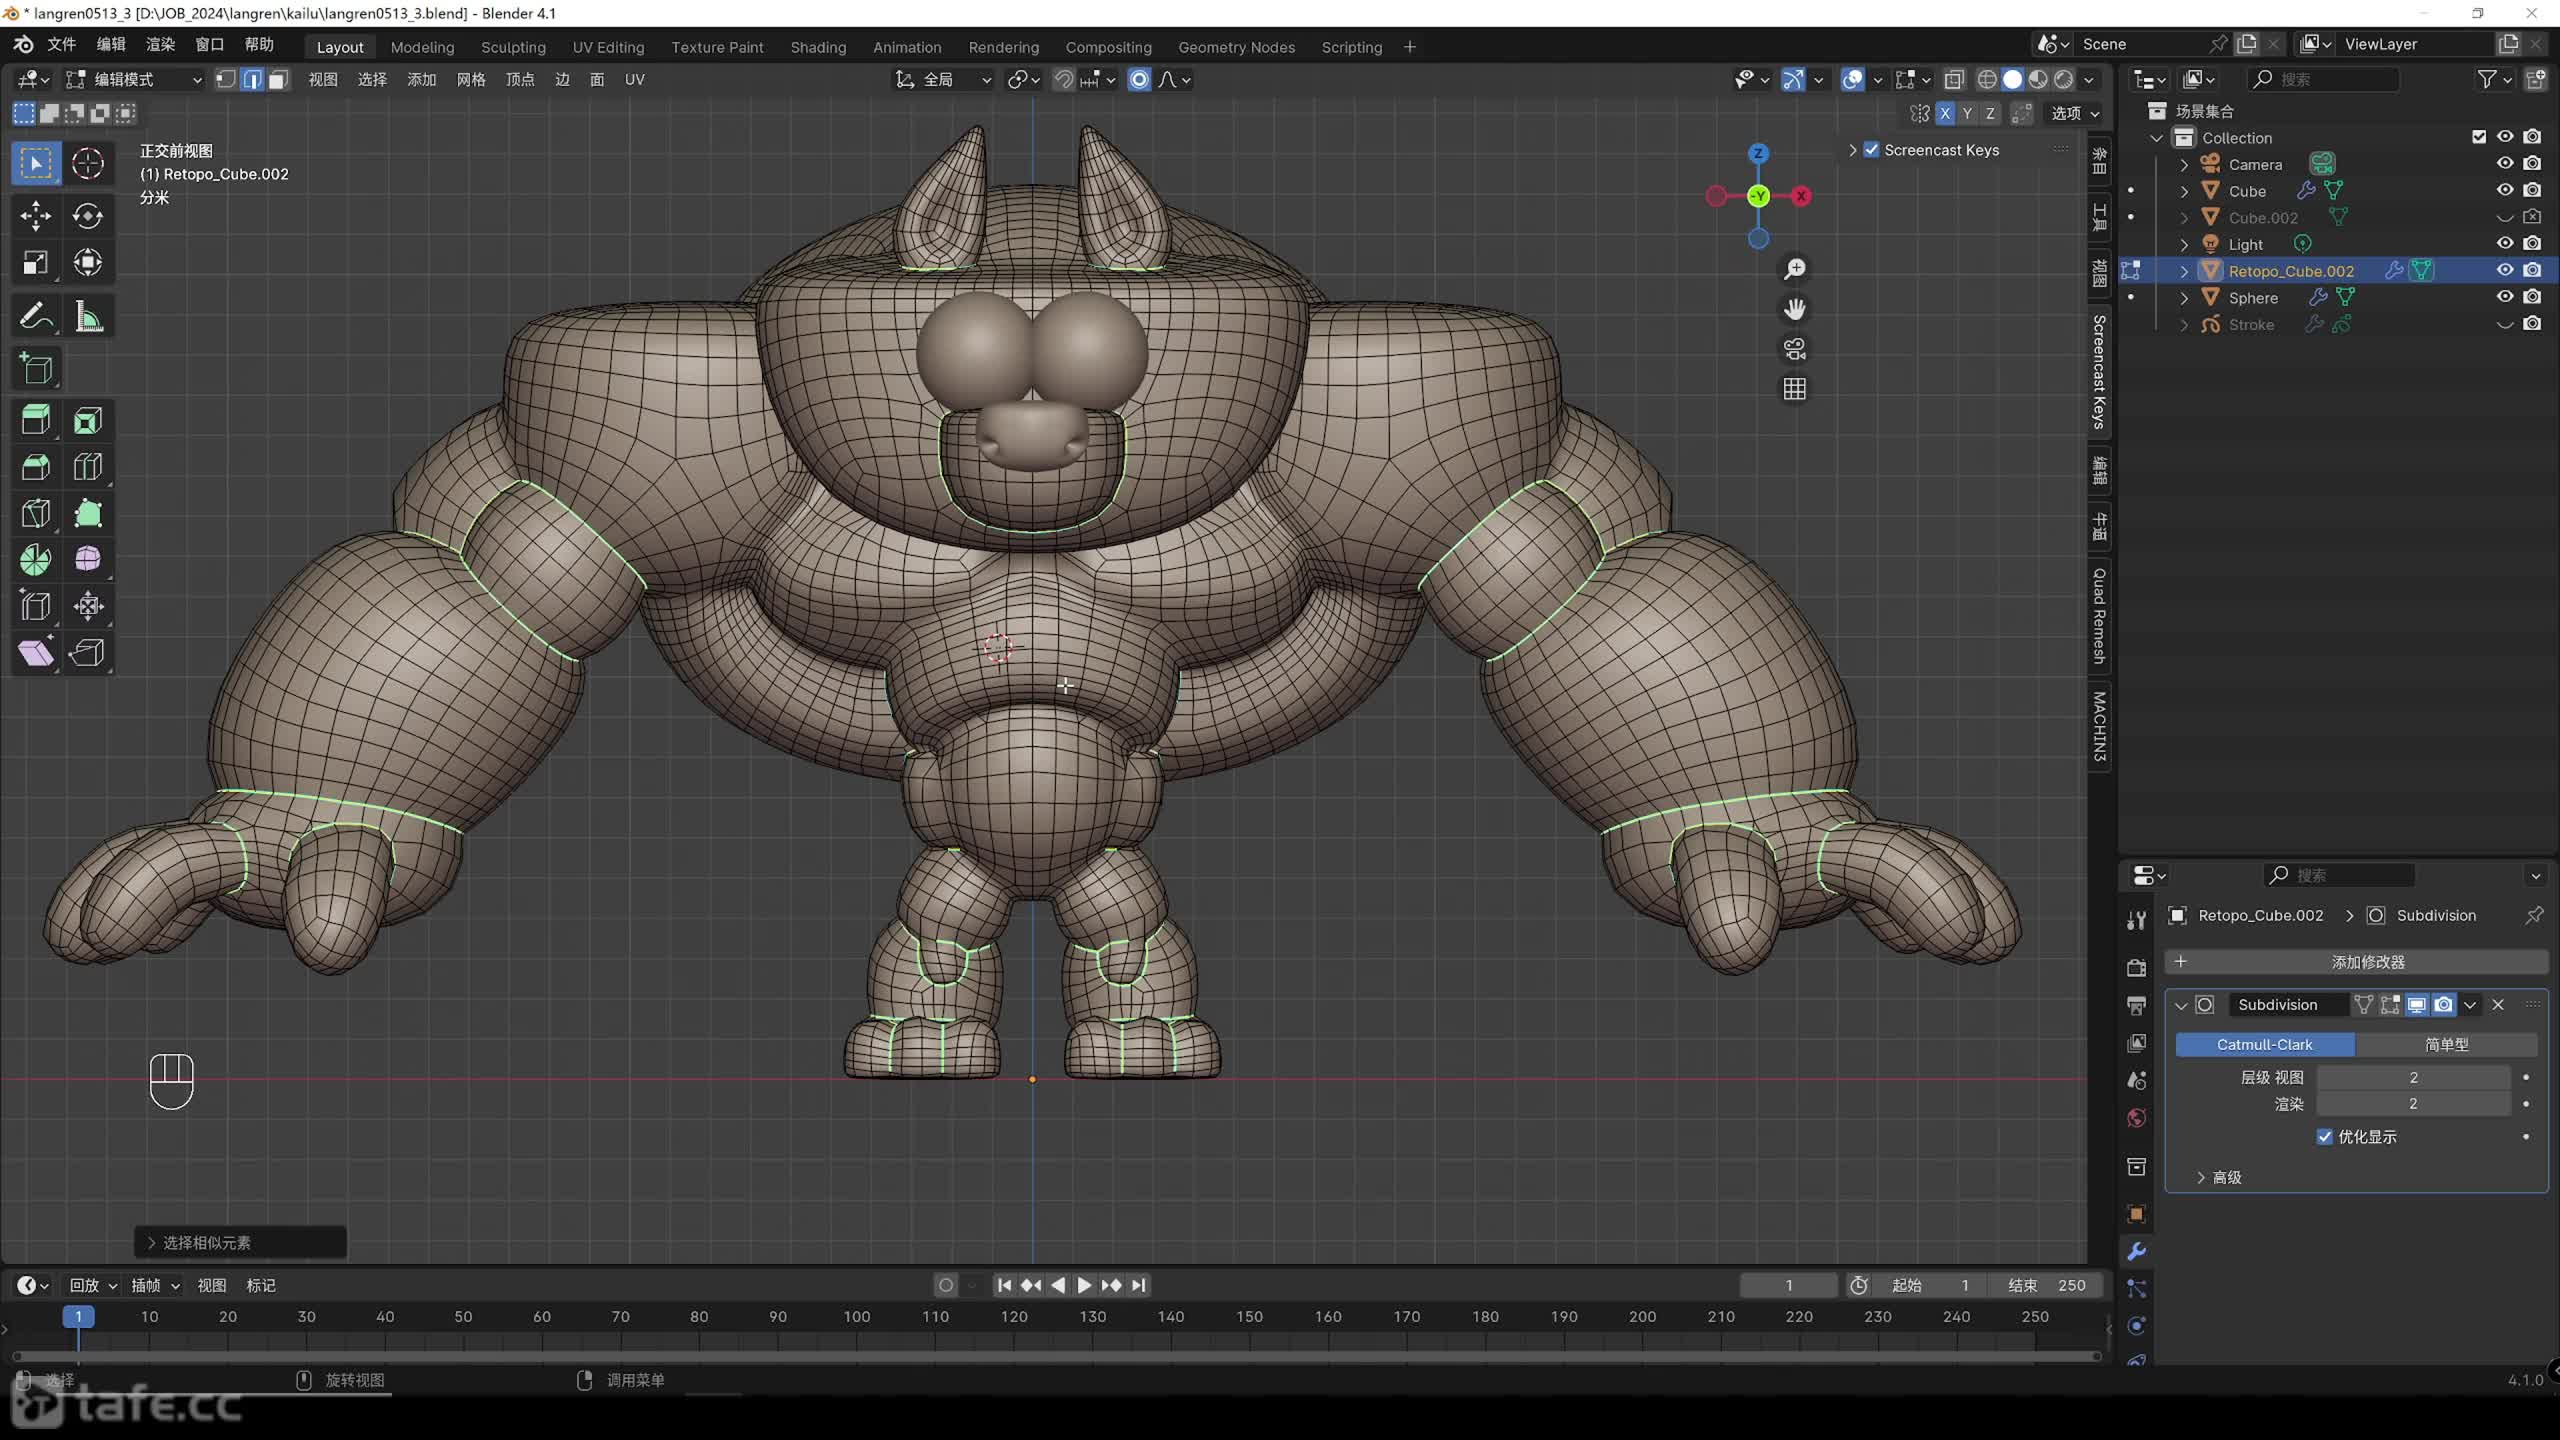Select the Scale tool
This screenshot has height=1440, width=2560.
click(x=36, y=262)
